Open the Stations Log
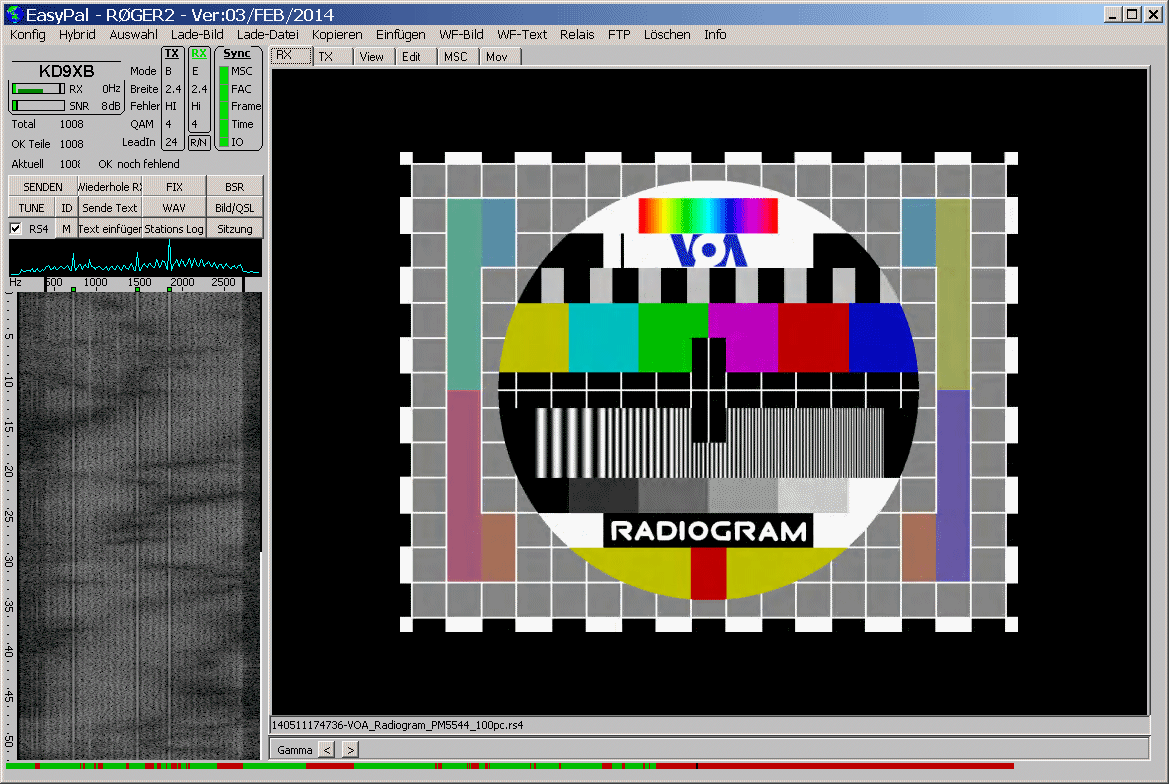 [x=174, y=229]
